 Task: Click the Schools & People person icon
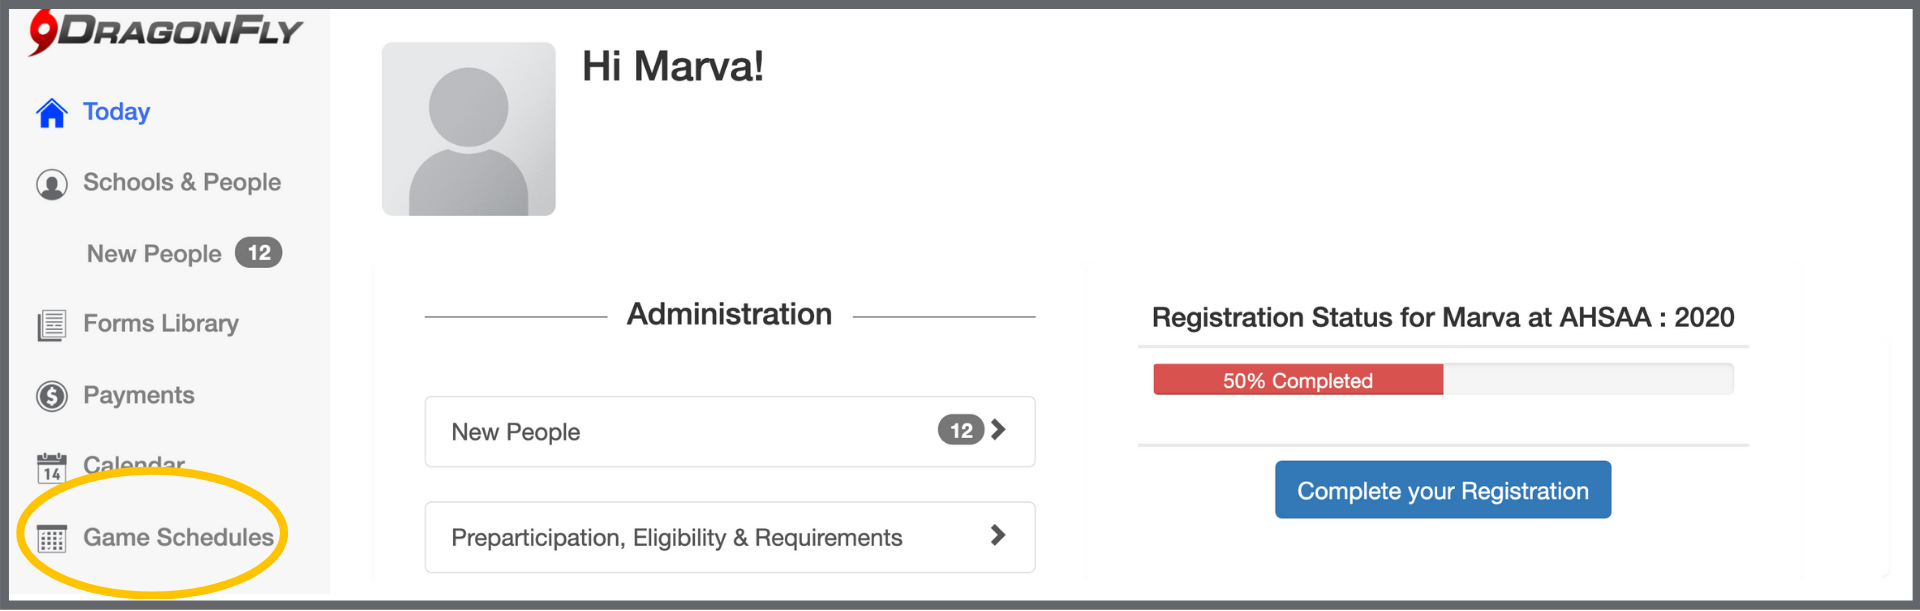[x=52, y=184]
